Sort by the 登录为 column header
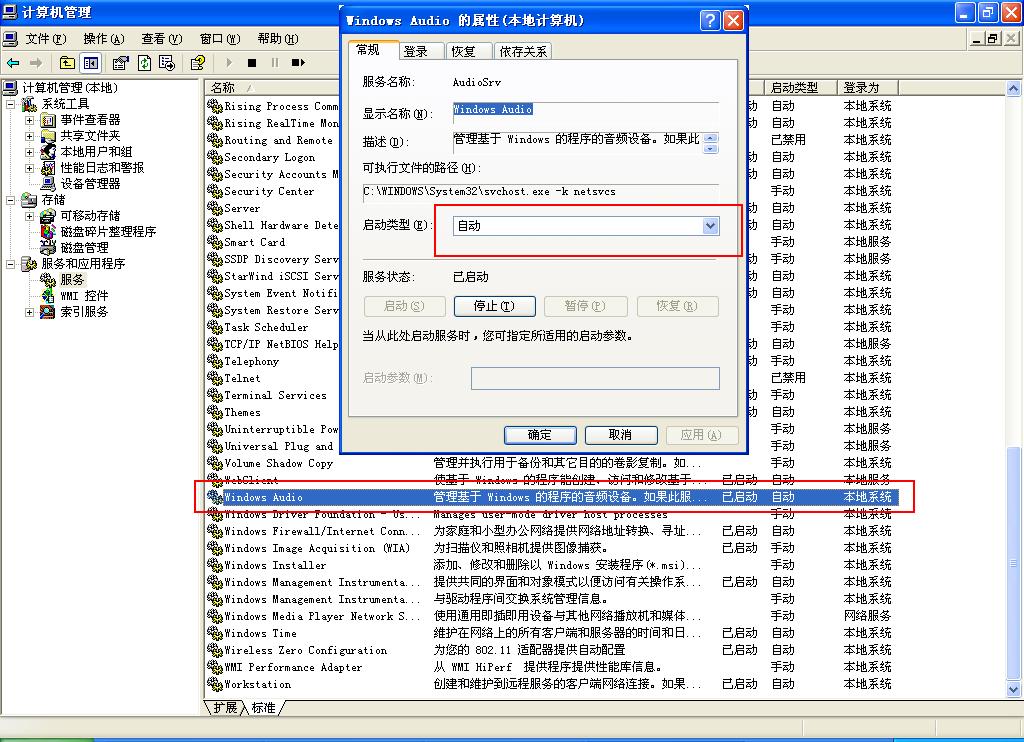 pyautogui.click(x=867, y=88)
